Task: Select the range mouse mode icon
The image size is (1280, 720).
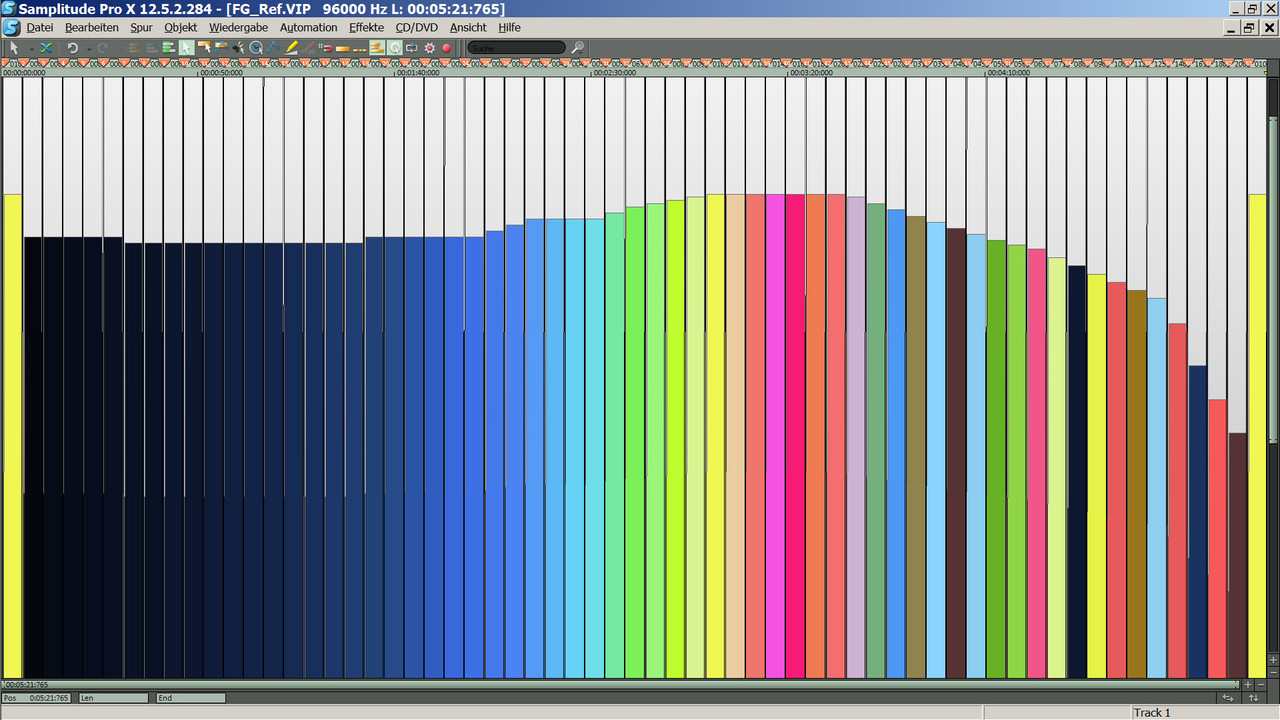Action: point(204,47)
